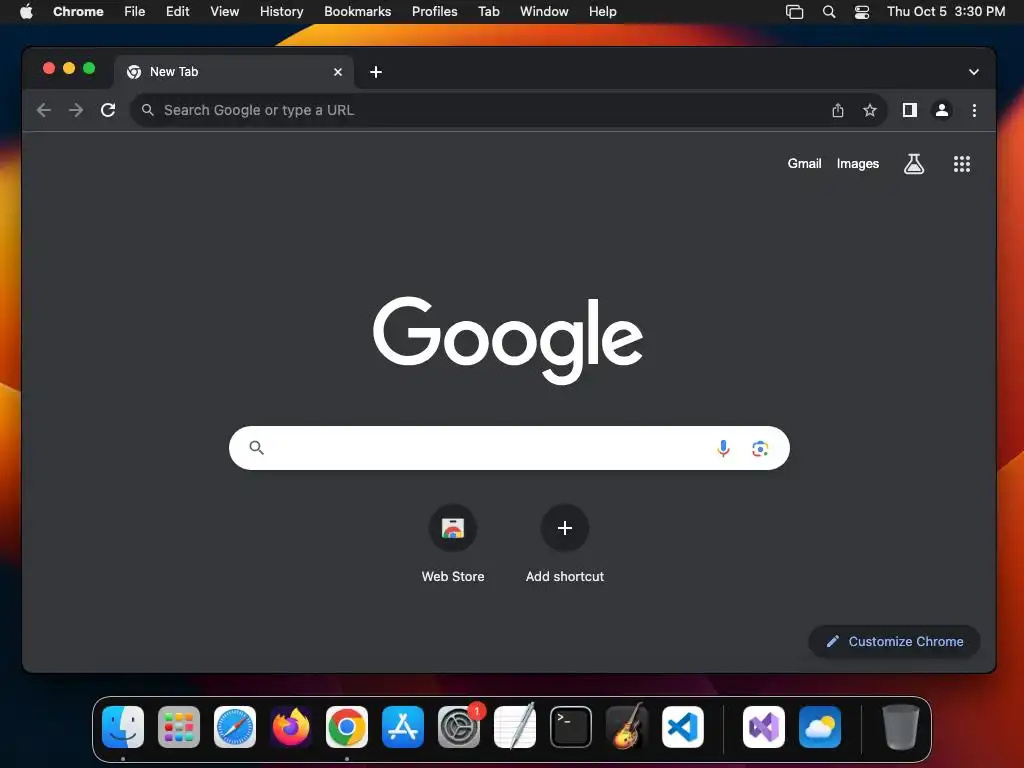This screenshot has width=1024, height=768.
Task: Open the profile avatar menu
Action: [942, 110]
